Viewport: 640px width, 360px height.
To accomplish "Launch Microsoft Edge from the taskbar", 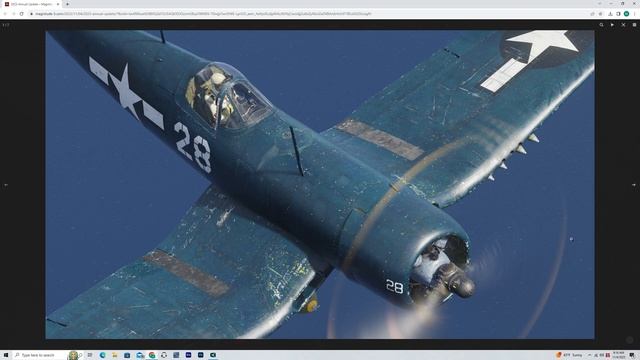I will (102, 355).
